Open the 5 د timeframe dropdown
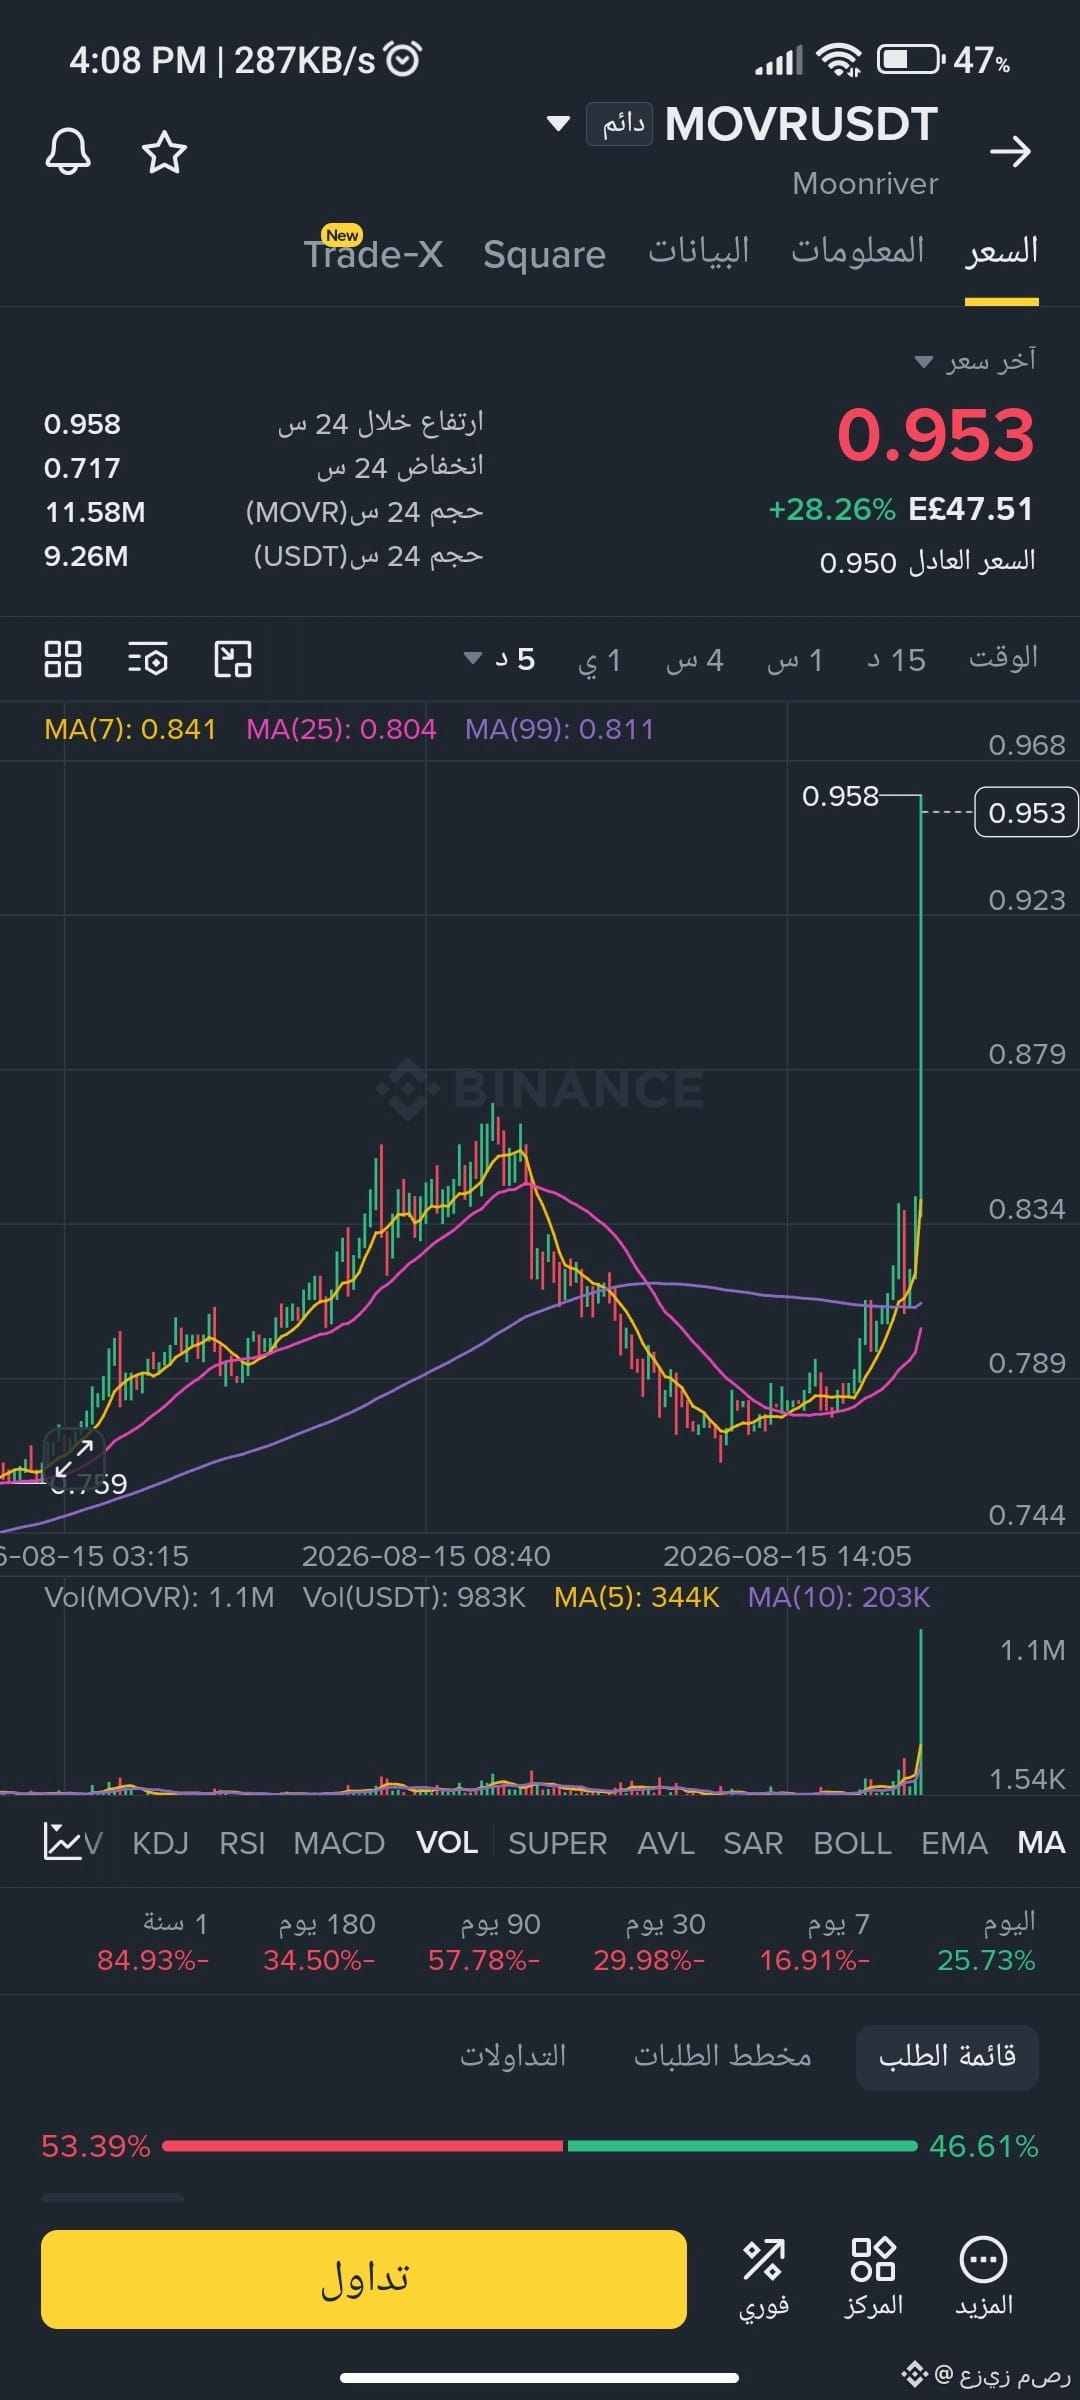This screenshot has width=1080, height=2400. tap(500, 660)
